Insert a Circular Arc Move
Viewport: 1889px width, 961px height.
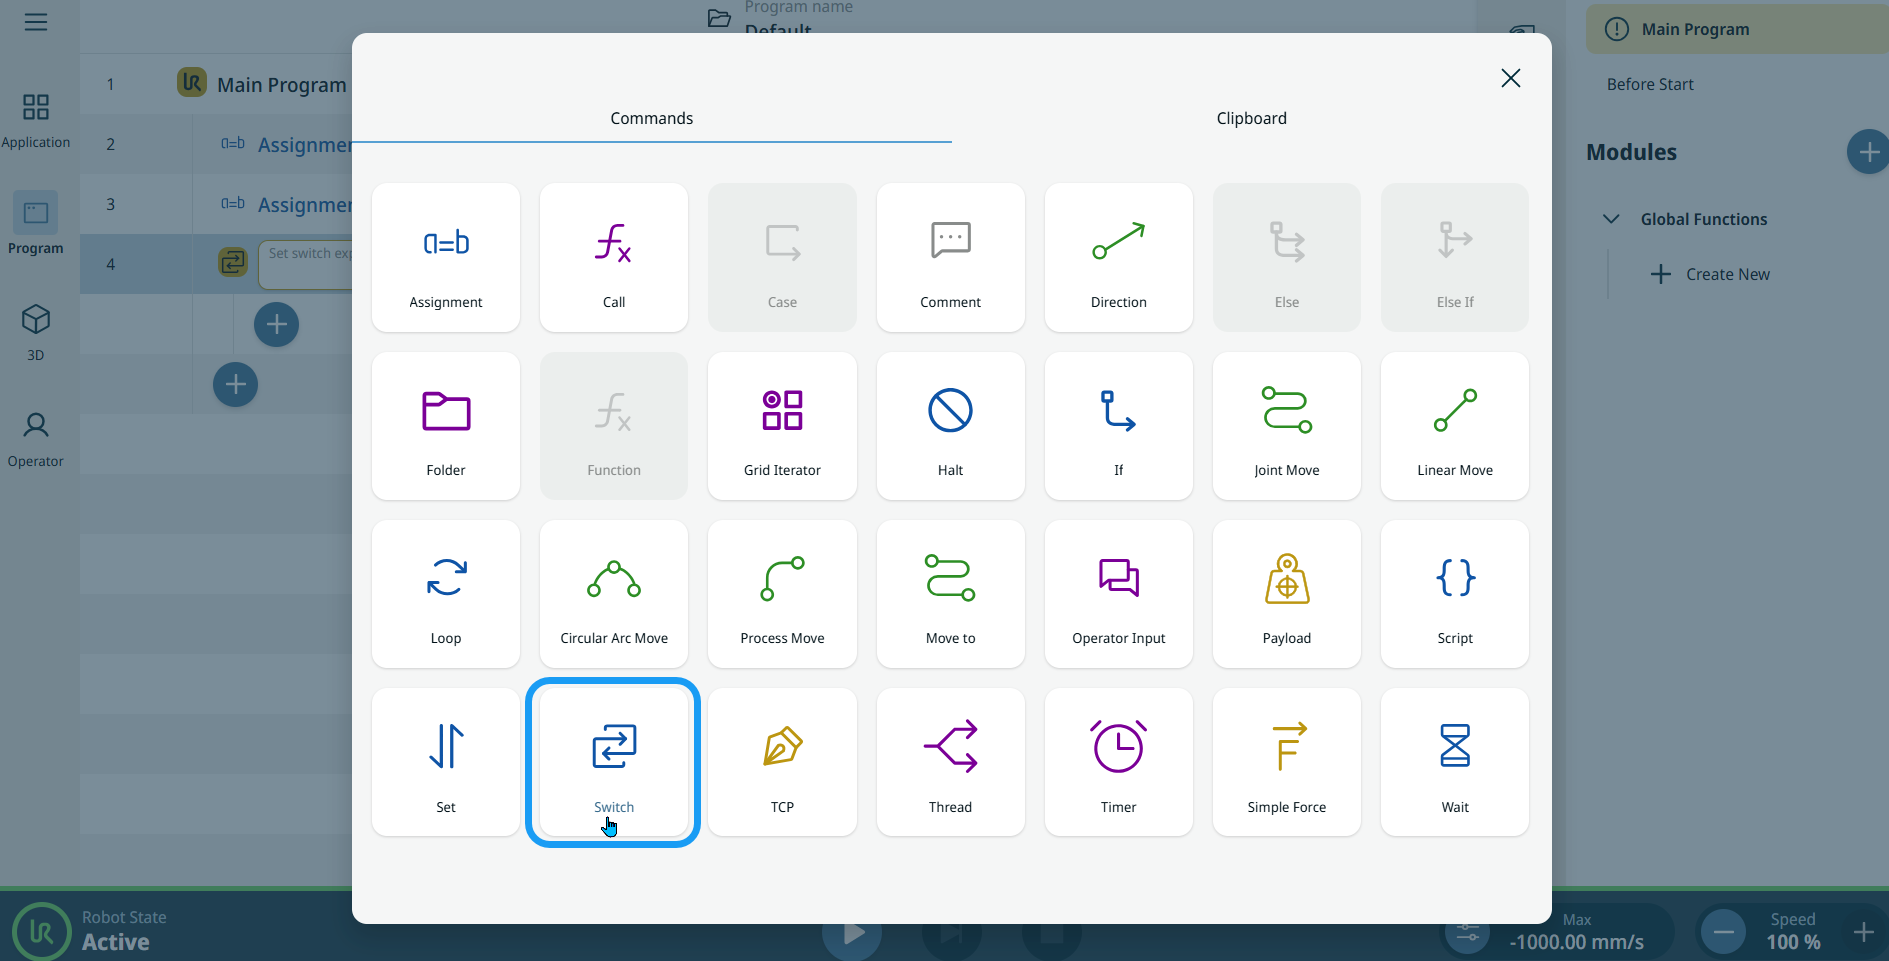[x=613, y=594]
